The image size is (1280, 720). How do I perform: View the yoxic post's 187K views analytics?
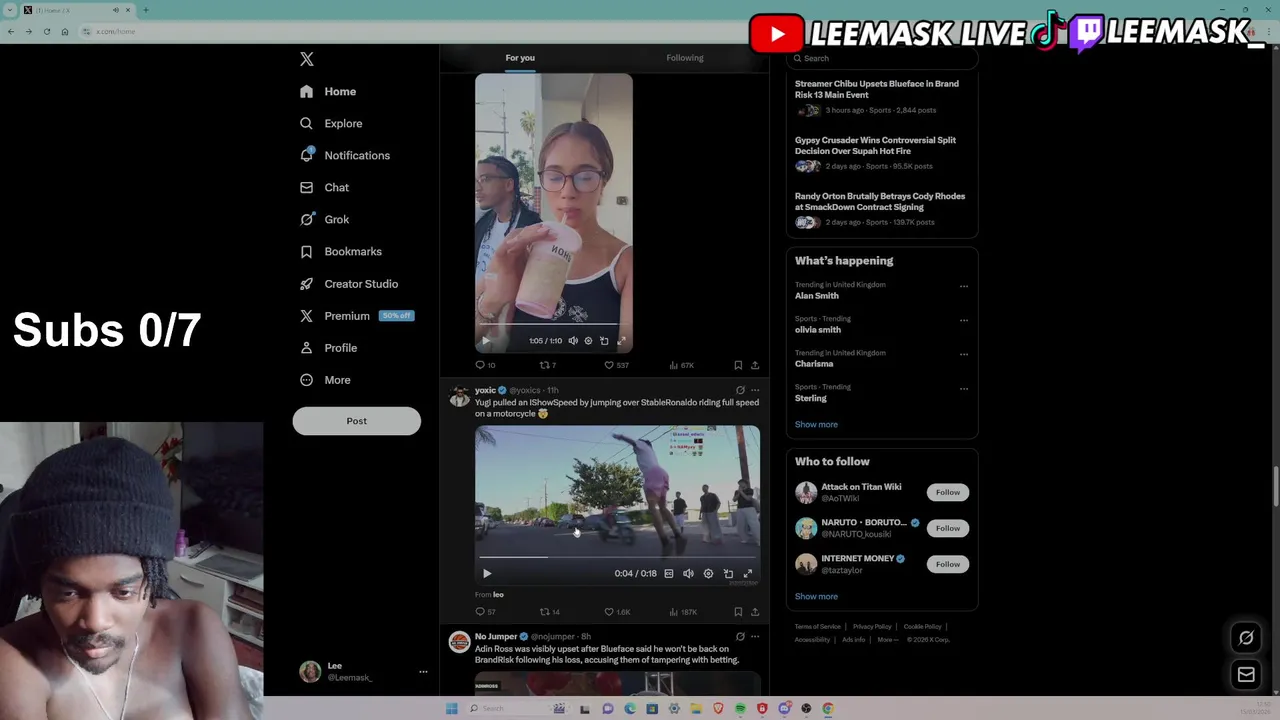pos(683,612)
